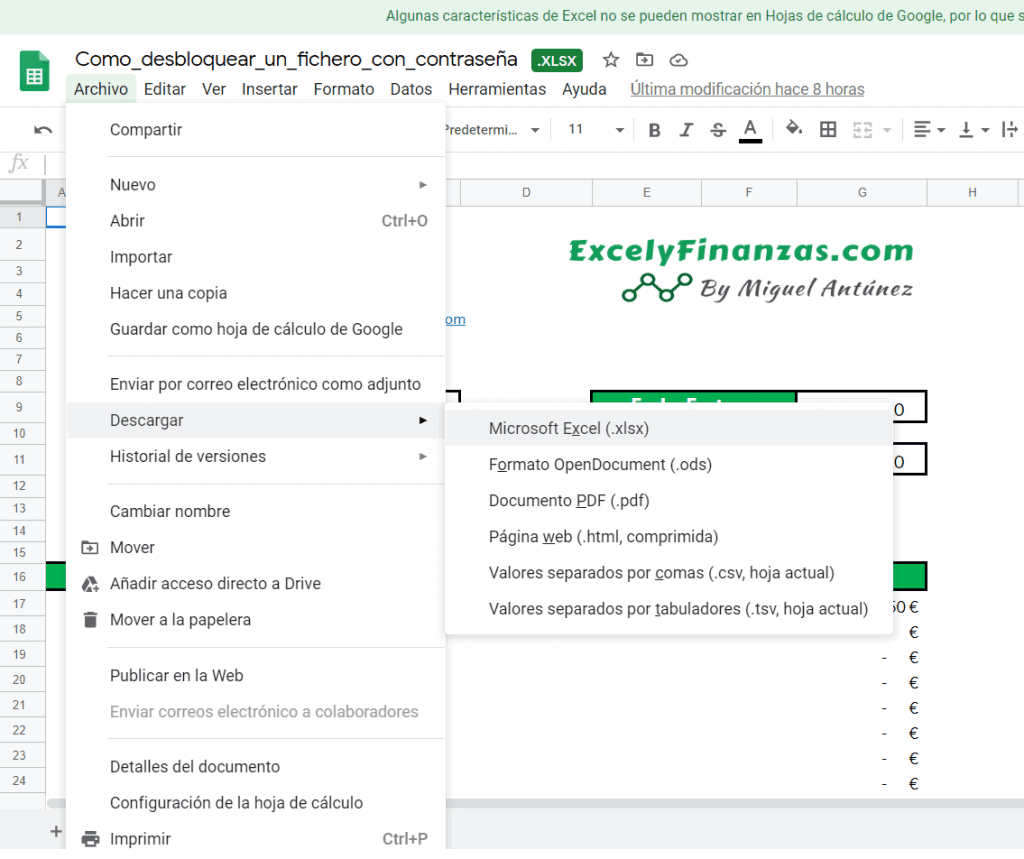Open the fill color bucket
This screenshot has width=1024, height=859.
click(793, 129)
